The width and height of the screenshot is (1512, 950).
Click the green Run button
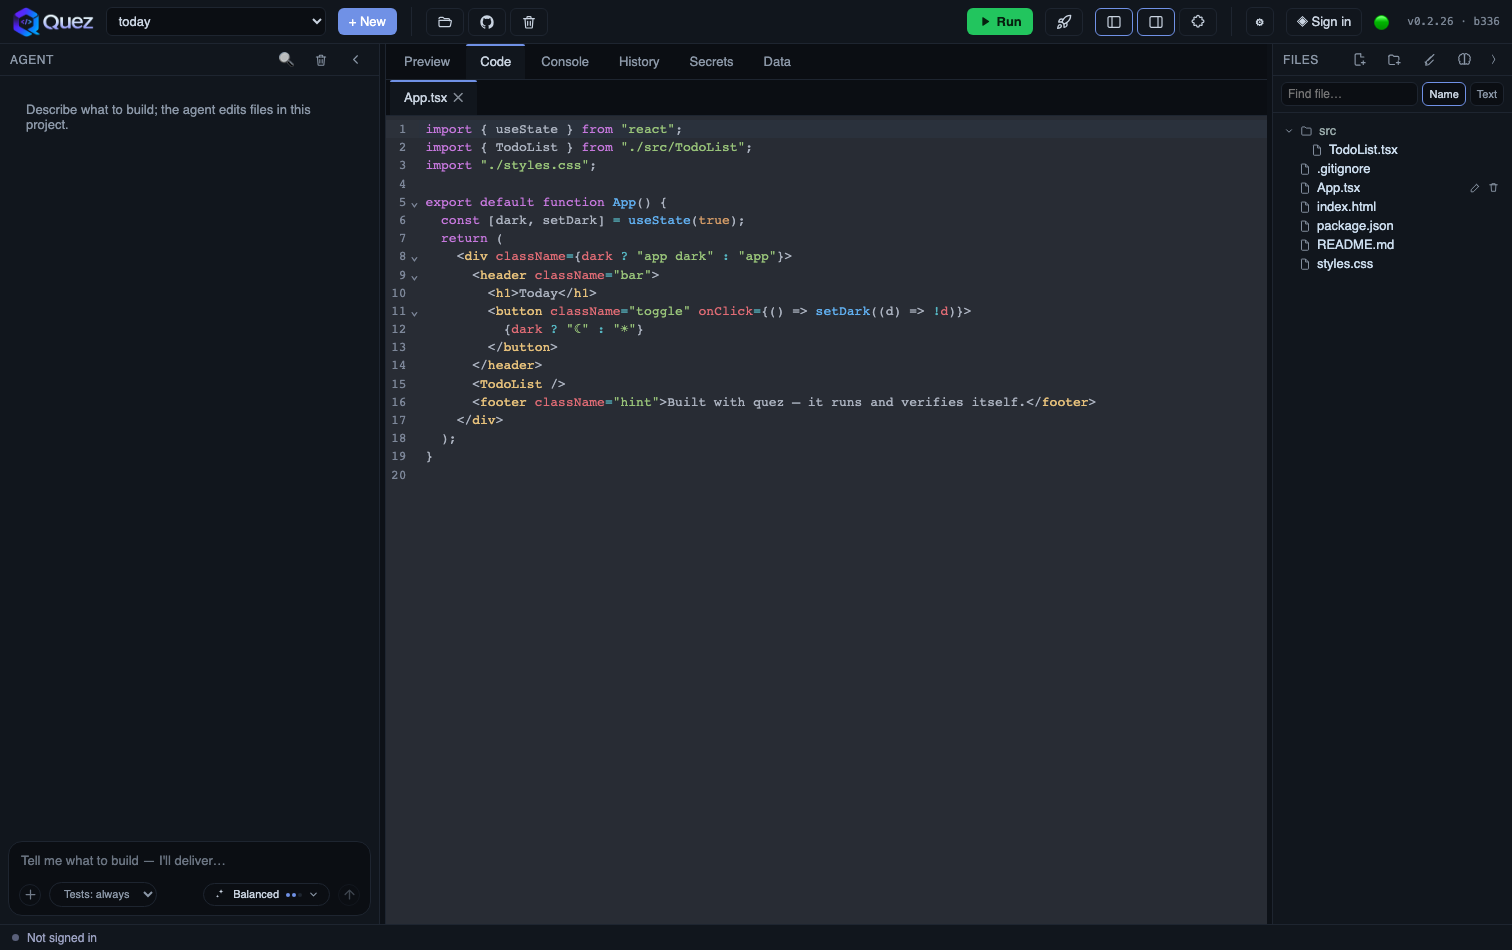[1000, 22]
